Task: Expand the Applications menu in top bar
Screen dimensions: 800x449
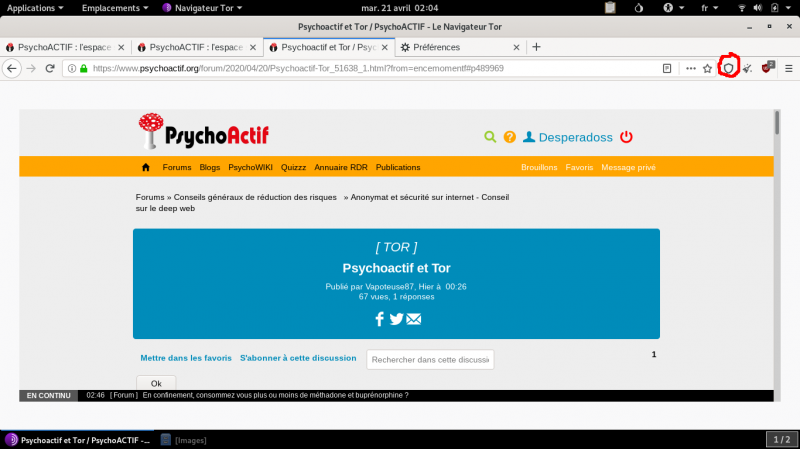Action: (x=38, y=7)
